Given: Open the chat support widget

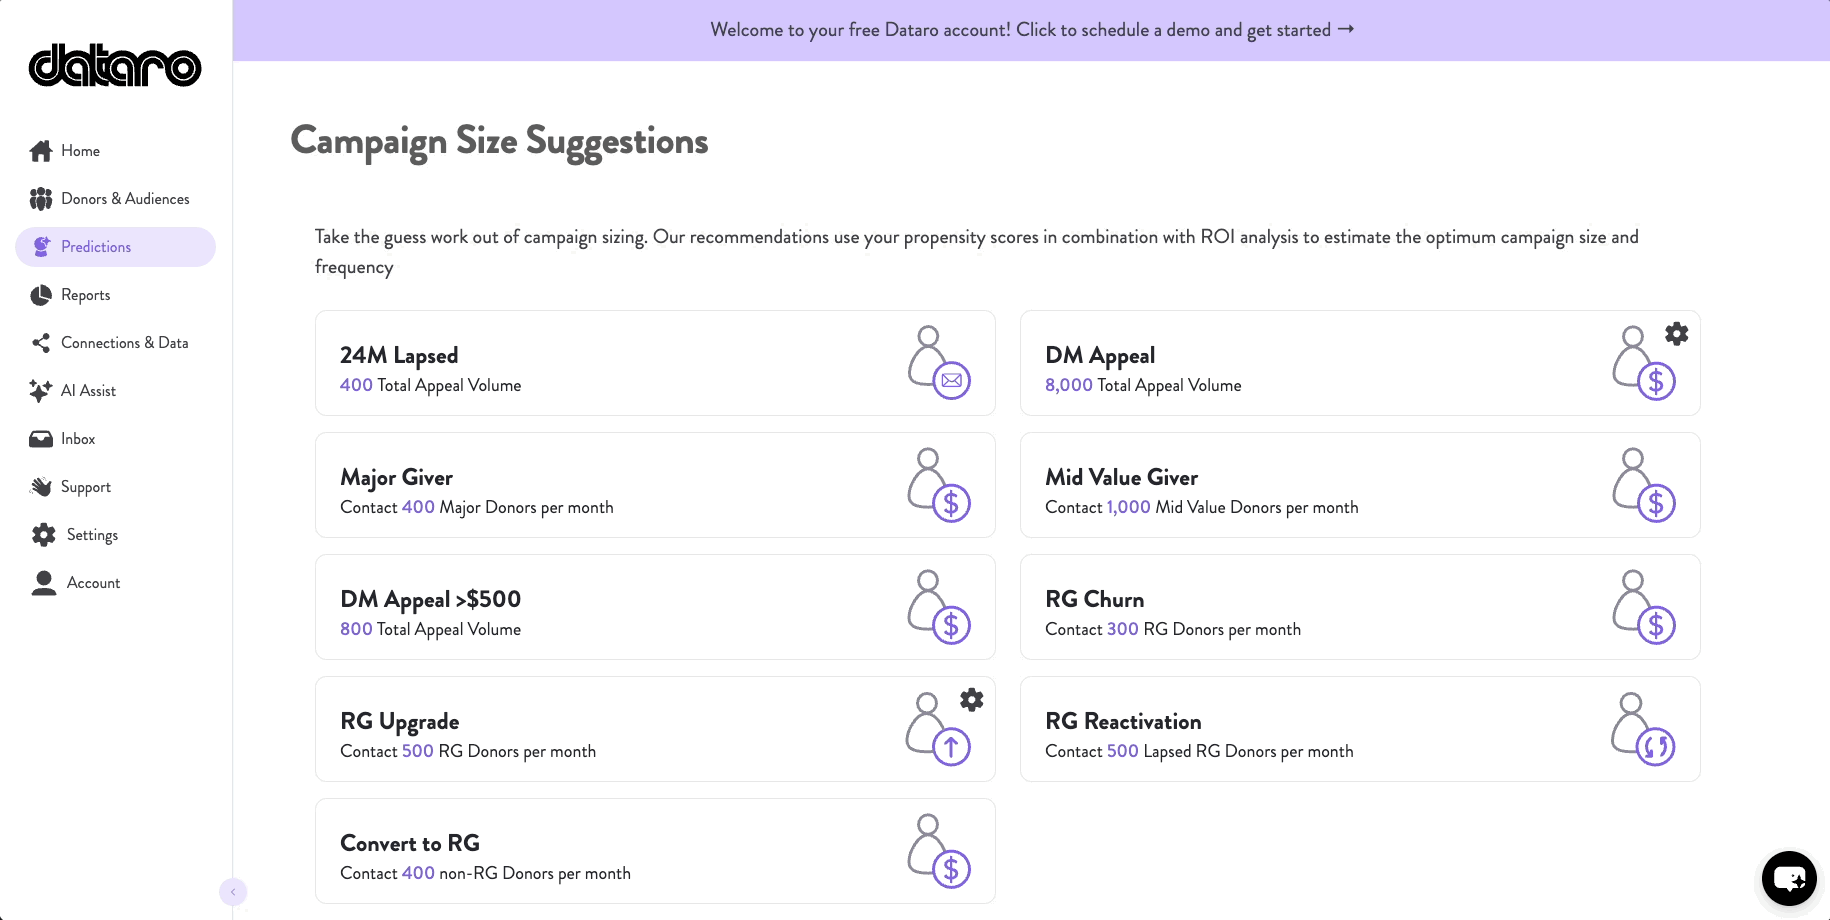Looking at the screenshot, I should [x=1788, y=878].
